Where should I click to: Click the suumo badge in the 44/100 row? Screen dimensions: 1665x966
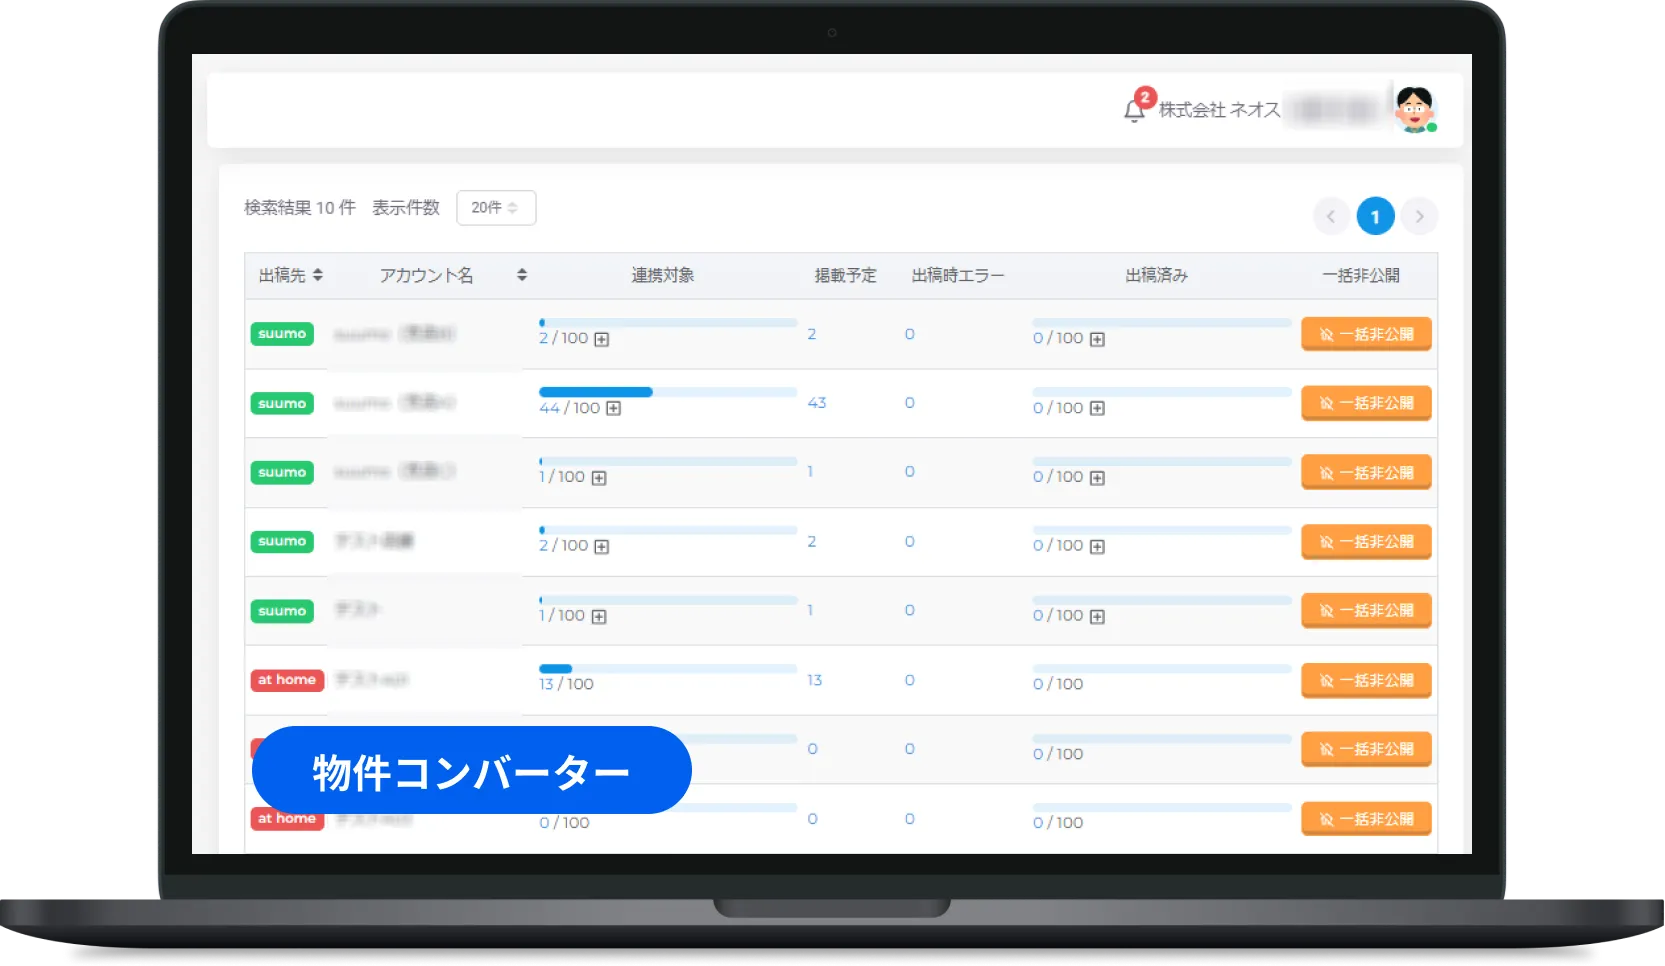(x=282, y=403)
